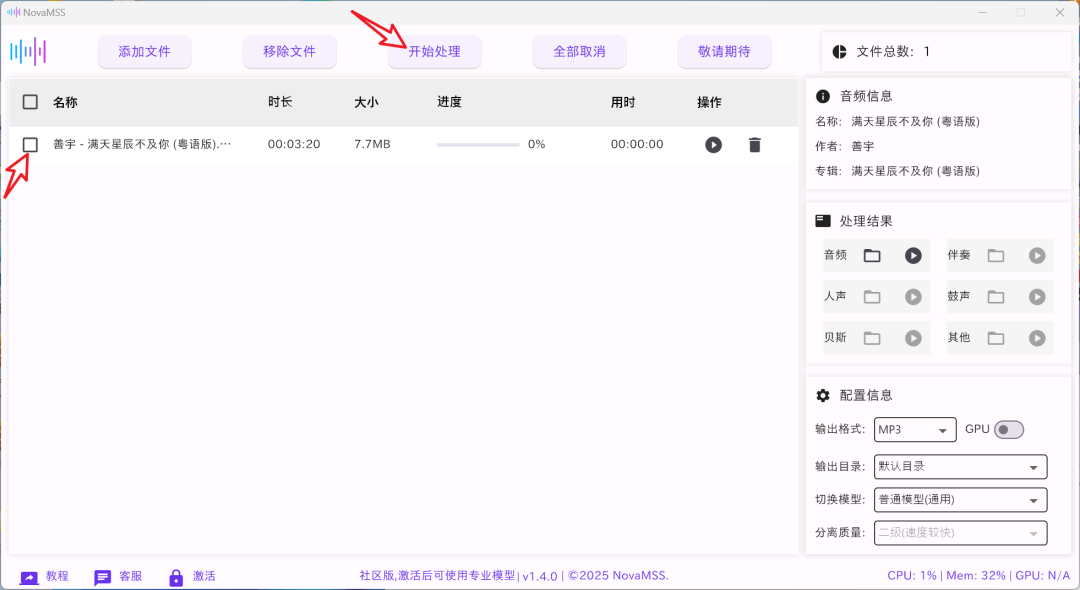
Task: Open the 教程 tutorial link
Action: (x=44, y=577)
